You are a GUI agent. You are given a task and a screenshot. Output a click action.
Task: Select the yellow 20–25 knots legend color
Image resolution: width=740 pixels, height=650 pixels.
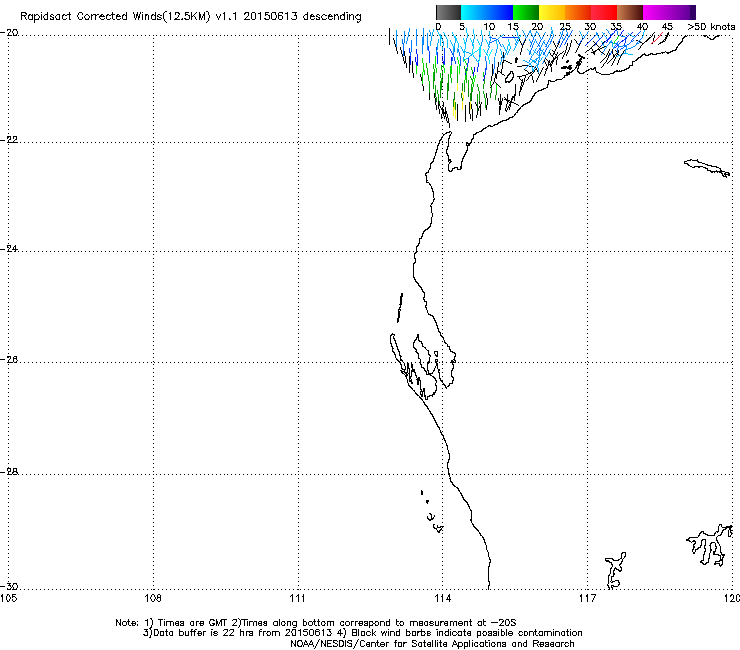tap(552, 12)
